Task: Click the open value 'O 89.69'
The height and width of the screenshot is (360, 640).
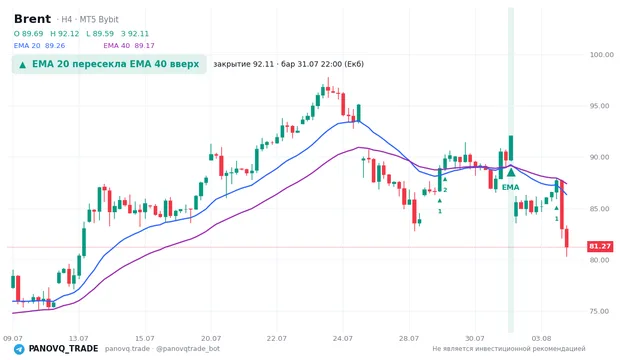Action: [x=28, y=33]
